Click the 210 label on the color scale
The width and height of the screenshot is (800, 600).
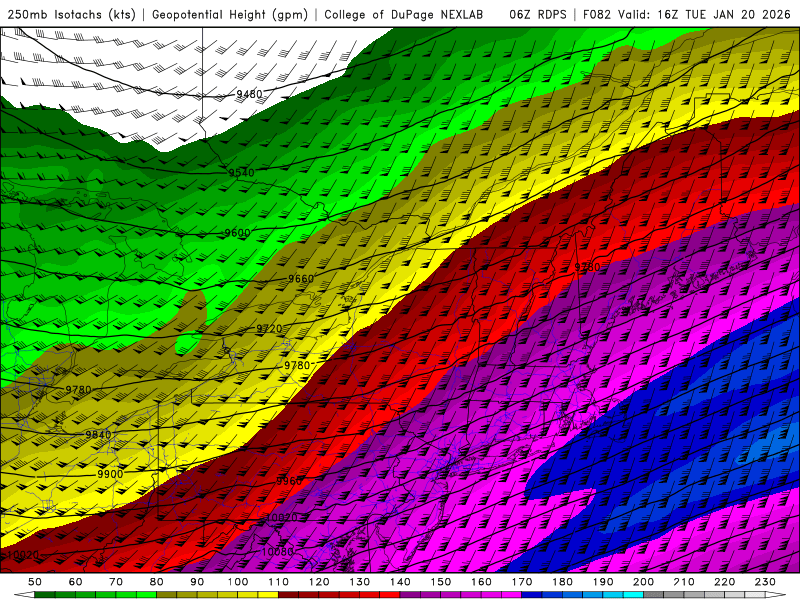click(684, 582)
